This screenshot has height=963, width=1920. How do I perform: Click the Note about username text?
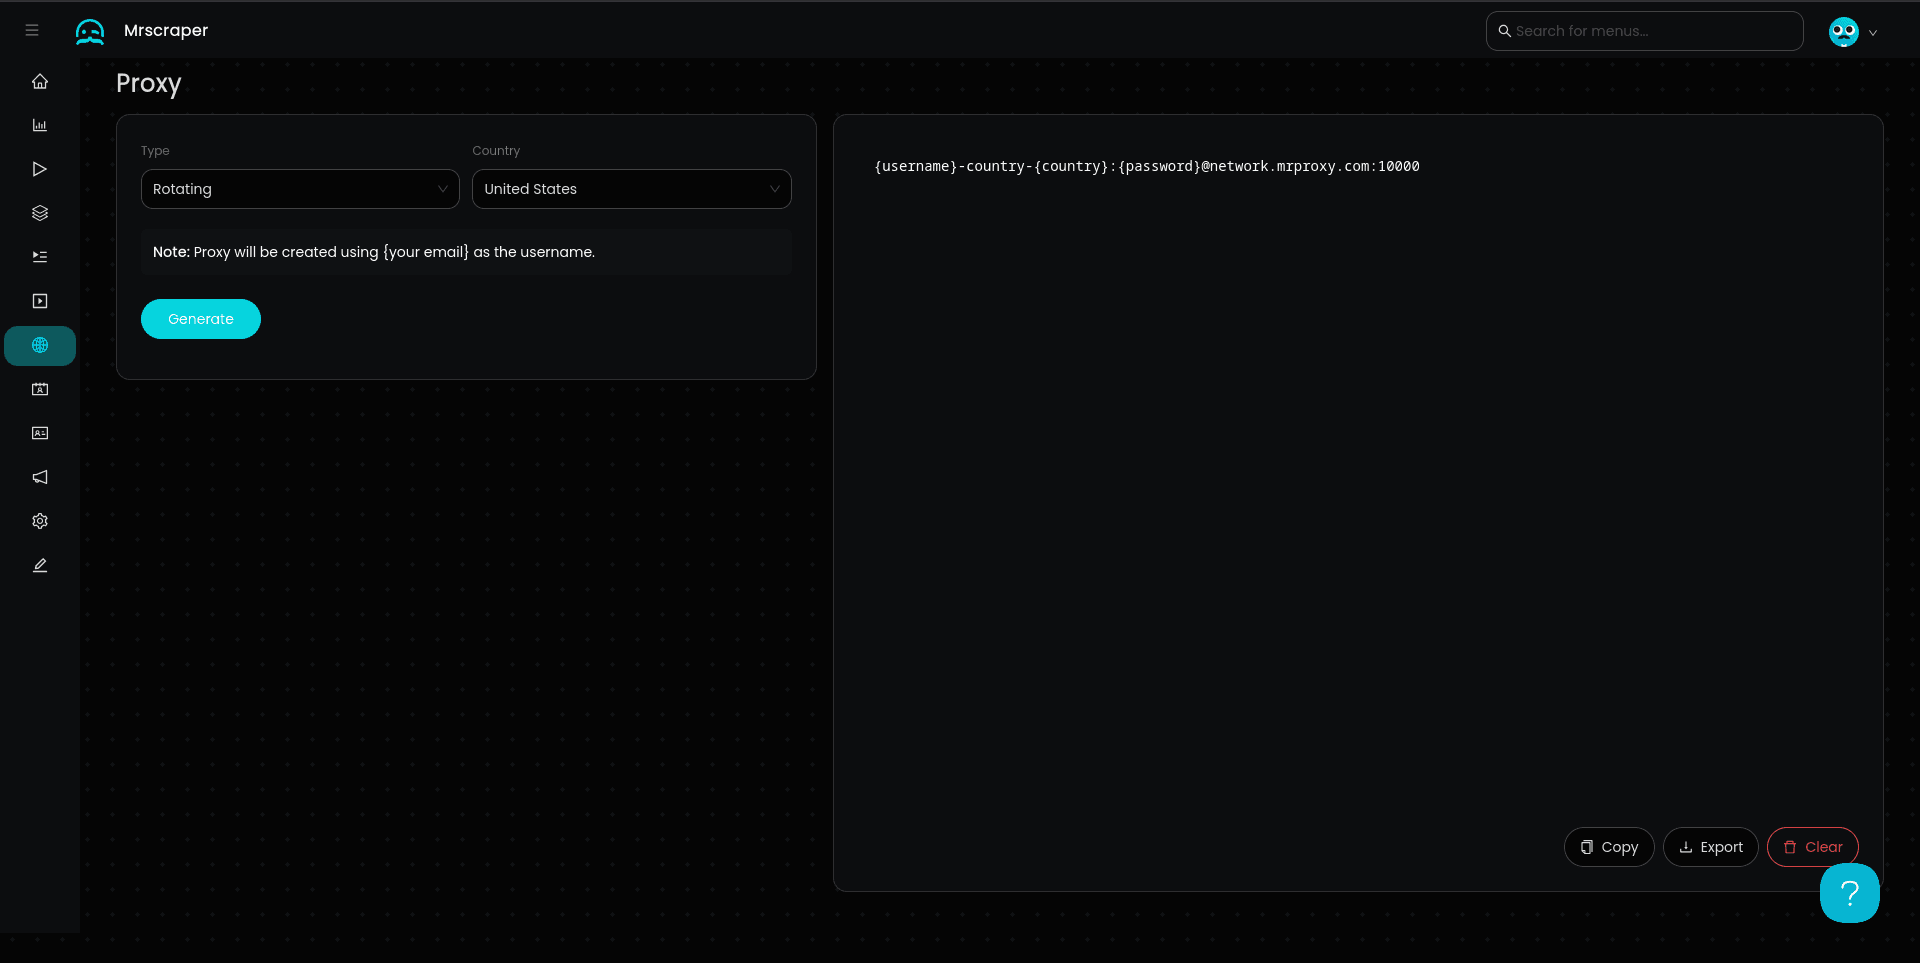(374, 252)
